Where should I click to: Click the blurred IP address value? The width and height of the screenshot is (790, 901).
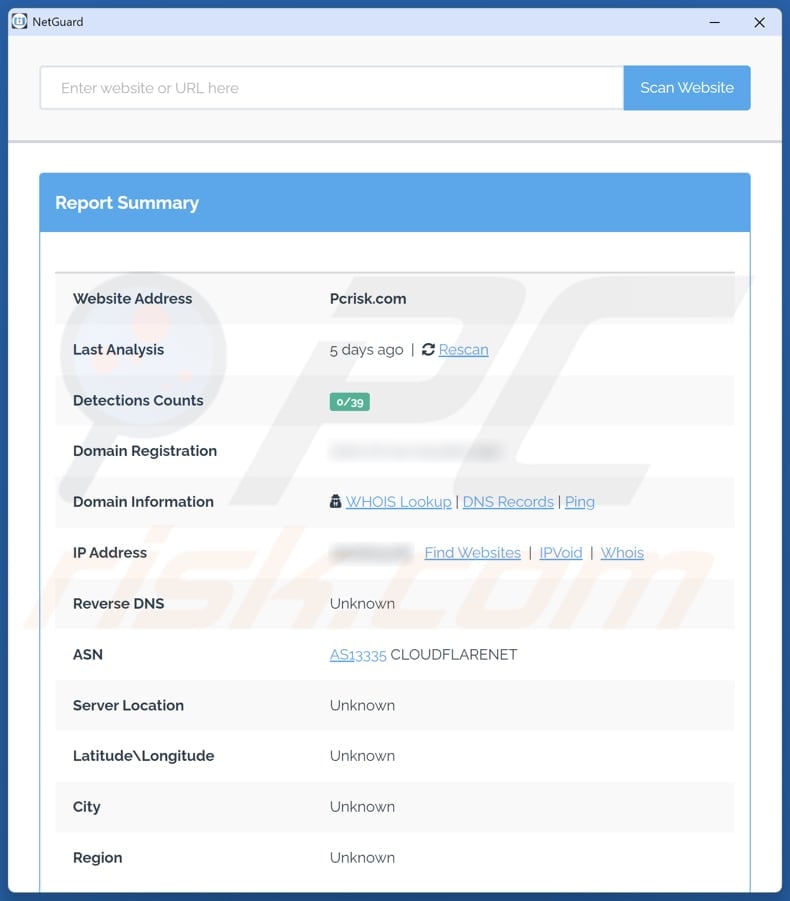point(370,553)
